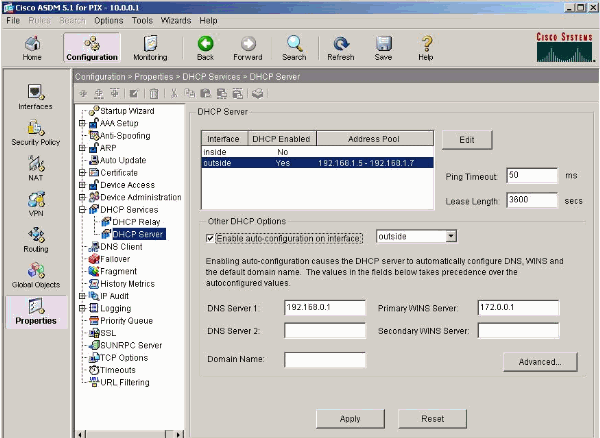
Task: Expand the Certificate node
Action: coord(82,173)
